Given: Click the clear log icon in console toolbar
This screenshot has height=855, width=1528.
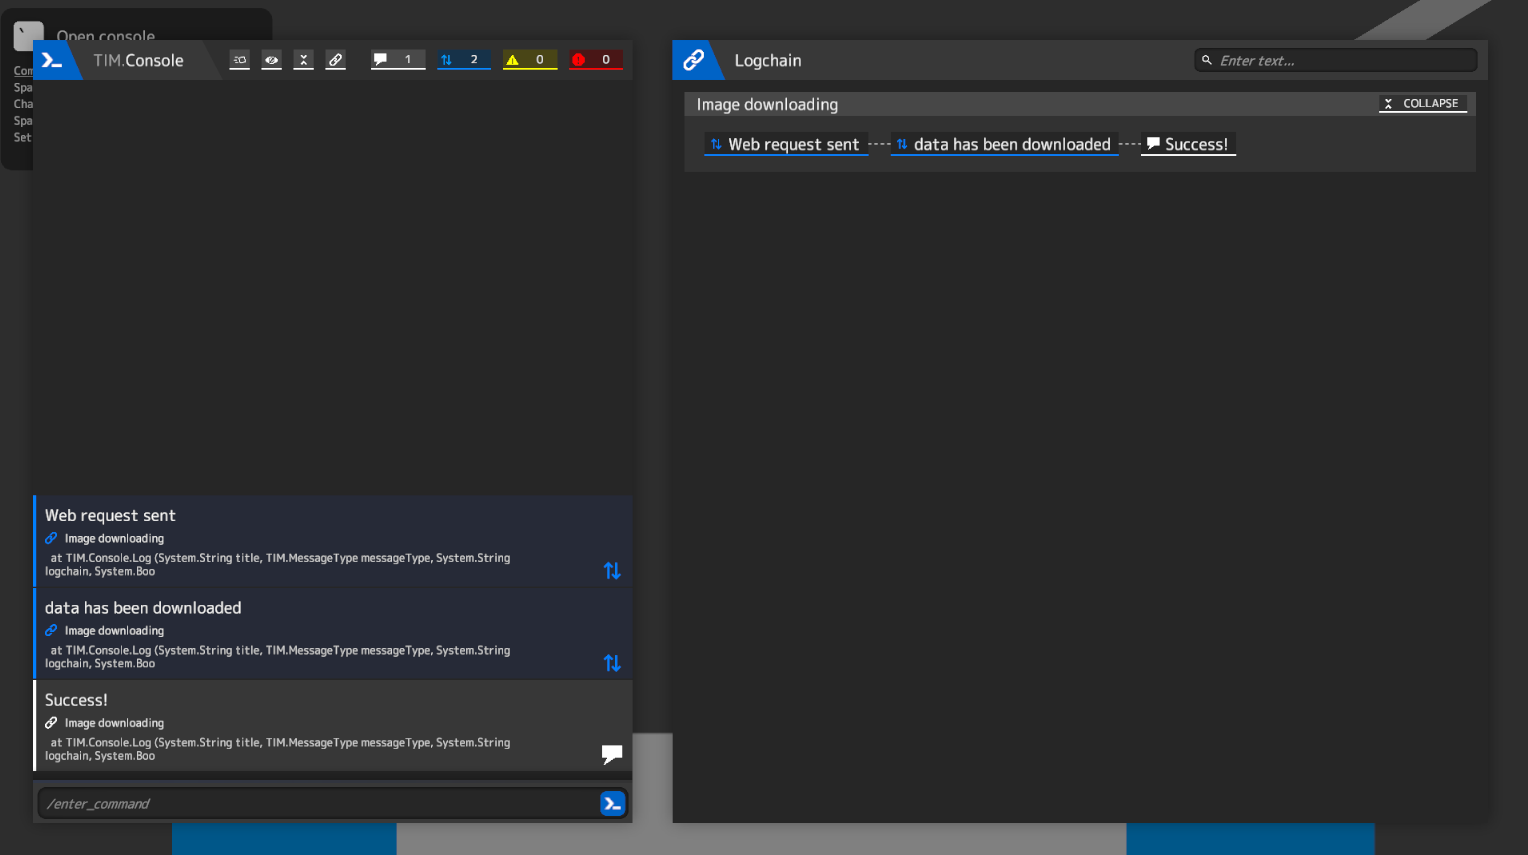Looking at the screenshot, I should coord(239,60).
